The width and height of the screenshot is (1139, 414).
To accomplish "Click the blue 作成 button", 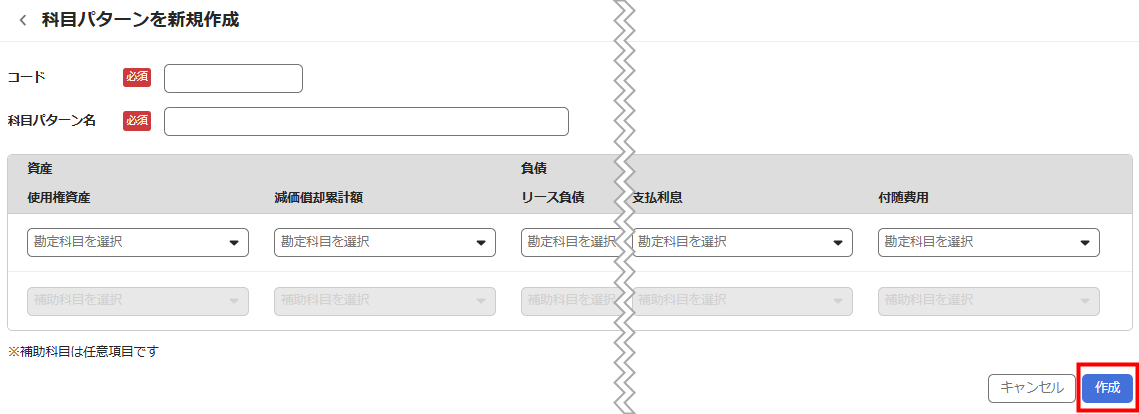I will 1107,388.
